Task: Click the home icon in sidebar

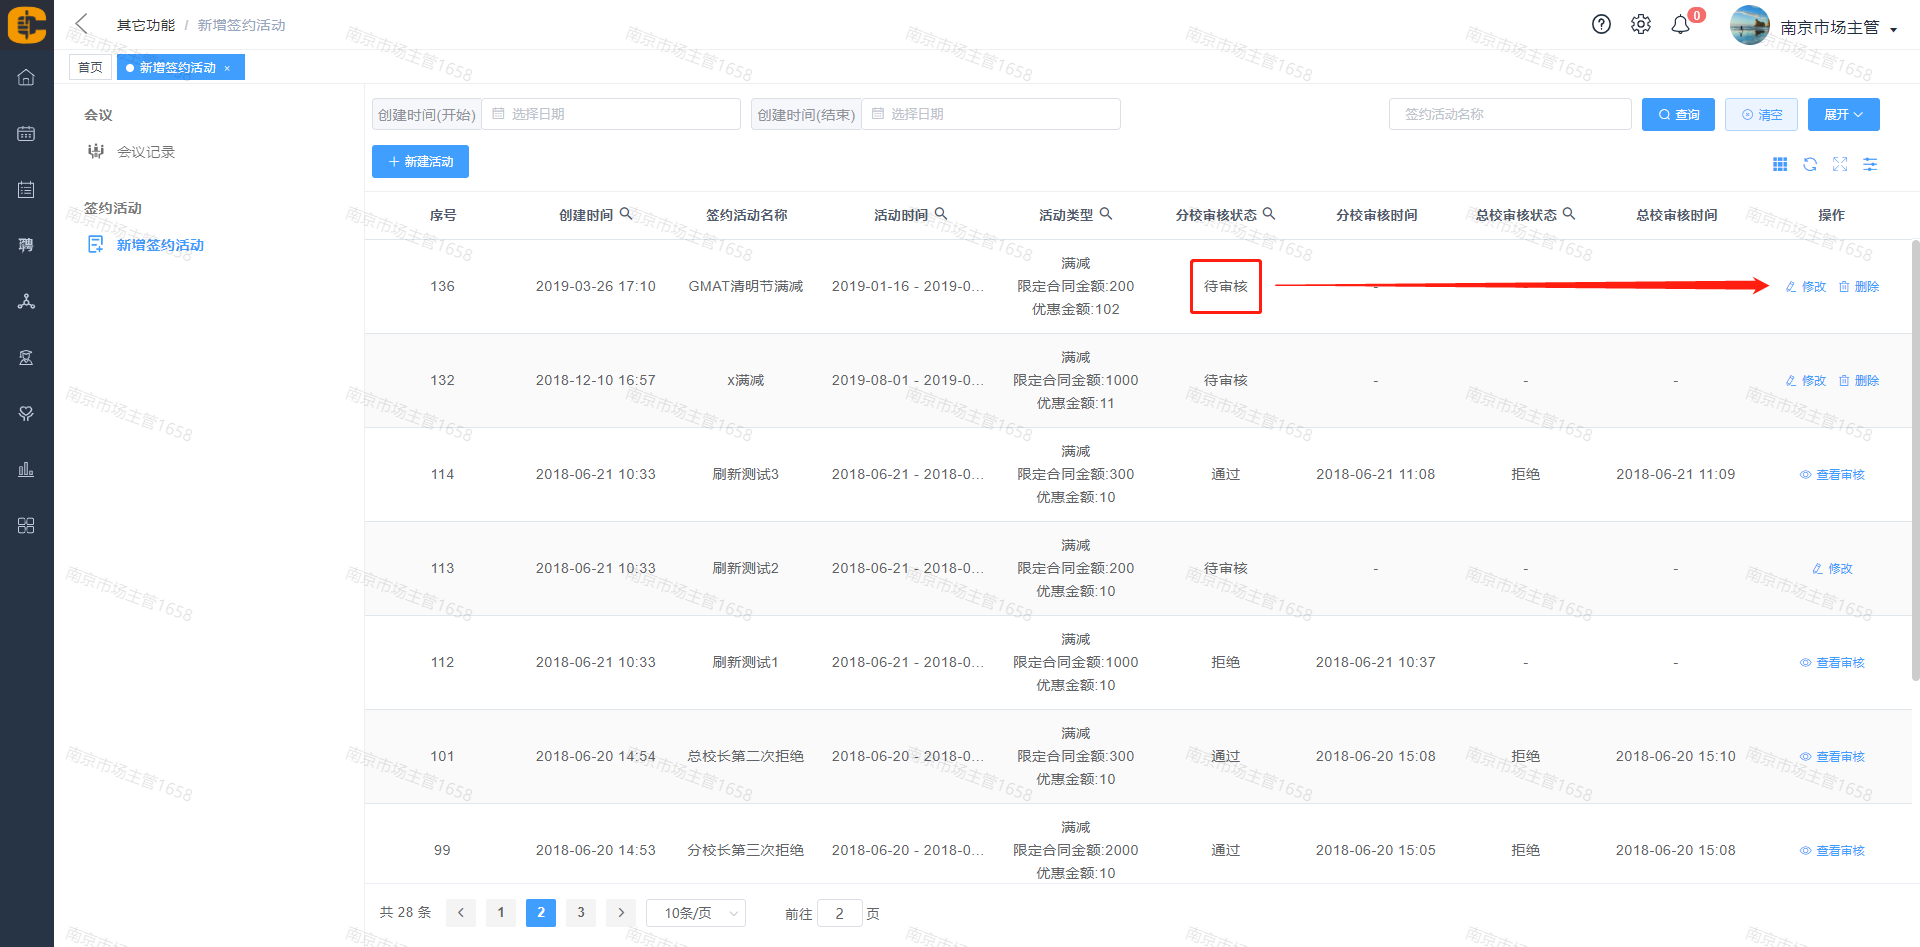Action: [x=26, y=77]
